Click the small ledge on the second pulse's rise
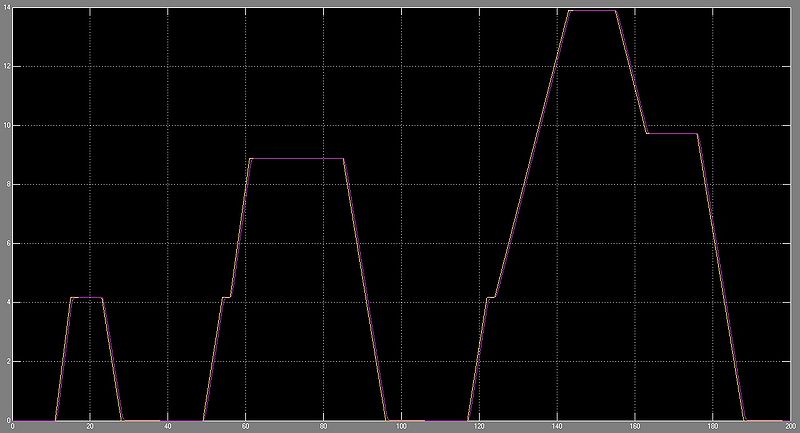 (226, 297)
